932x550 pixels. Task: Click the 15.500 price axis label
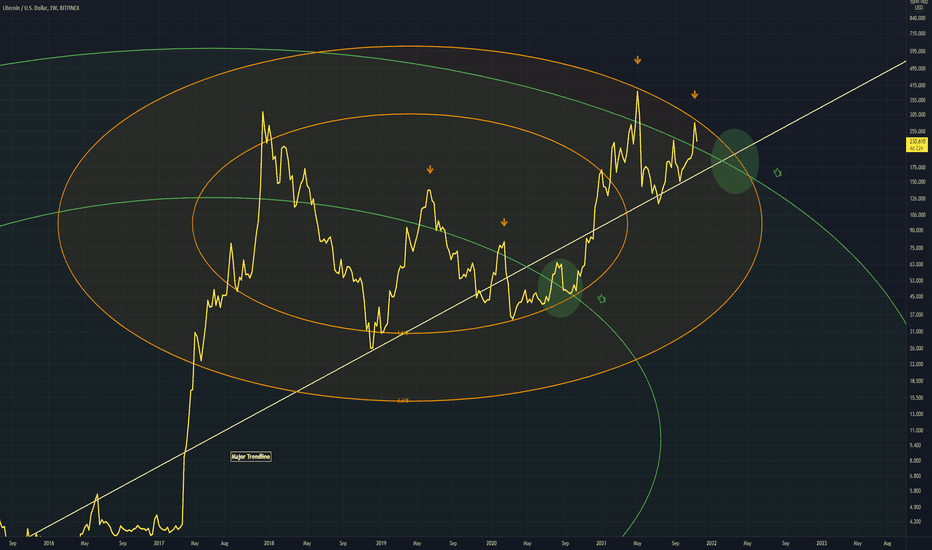[918, 398]
